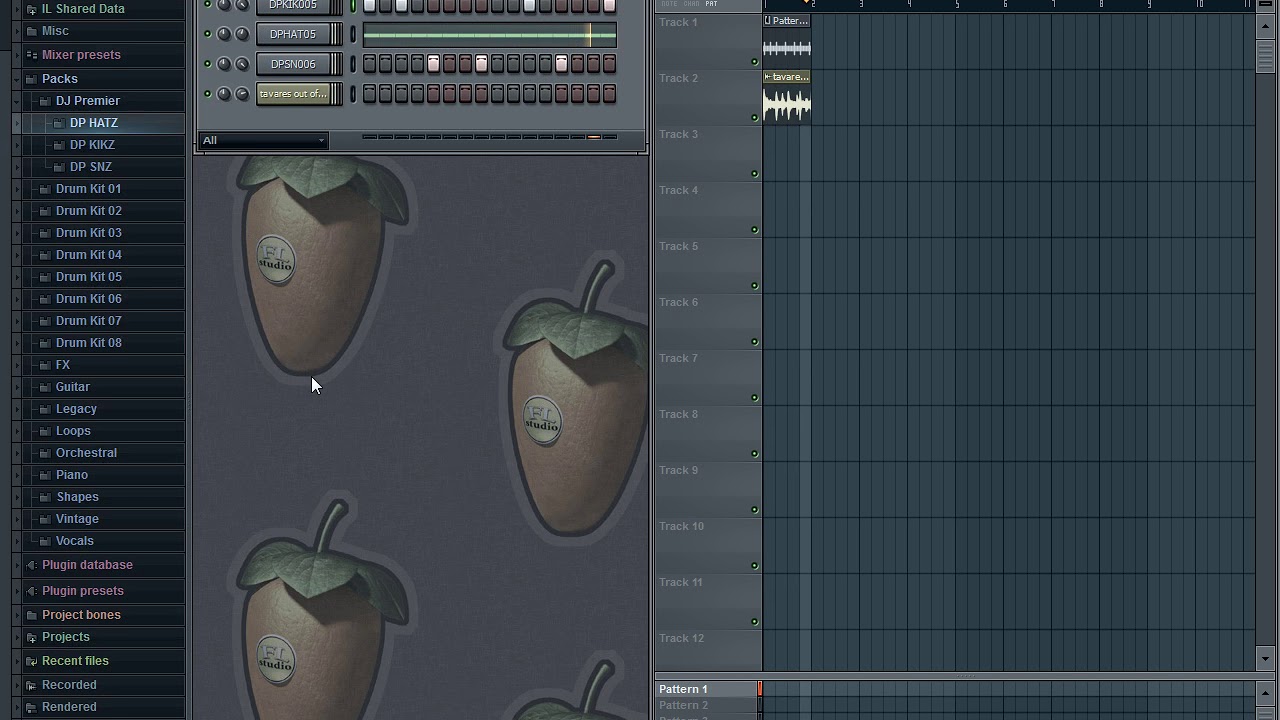The width and height of the screenshot is (1280, 720).
Task: Switch to the PAT tab in playlist
Action: click(711, 4)
